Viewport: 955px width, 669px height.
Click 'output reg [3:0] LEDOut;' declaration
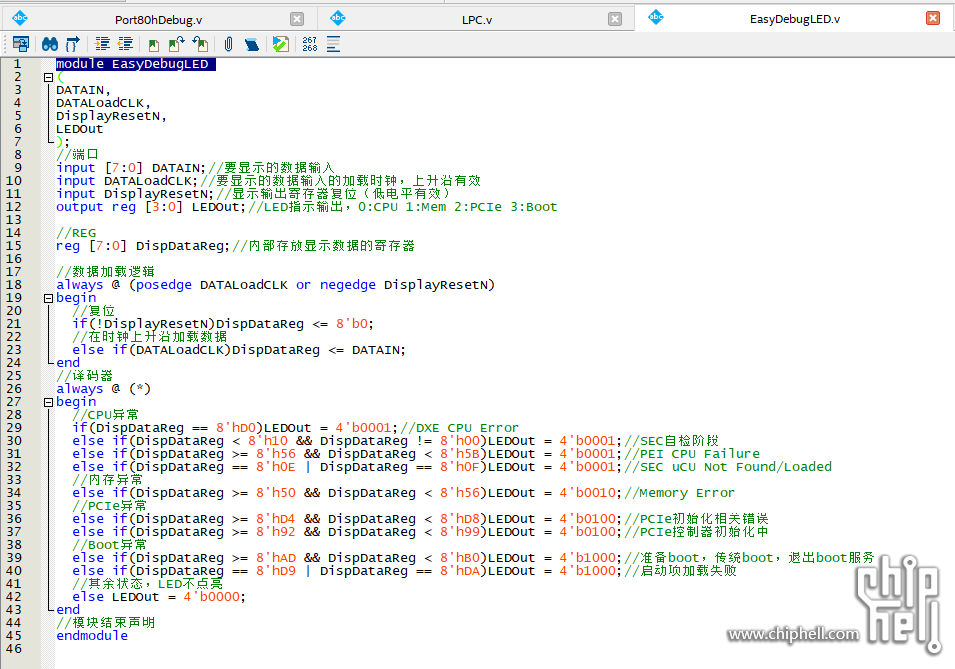pos(151,207)
